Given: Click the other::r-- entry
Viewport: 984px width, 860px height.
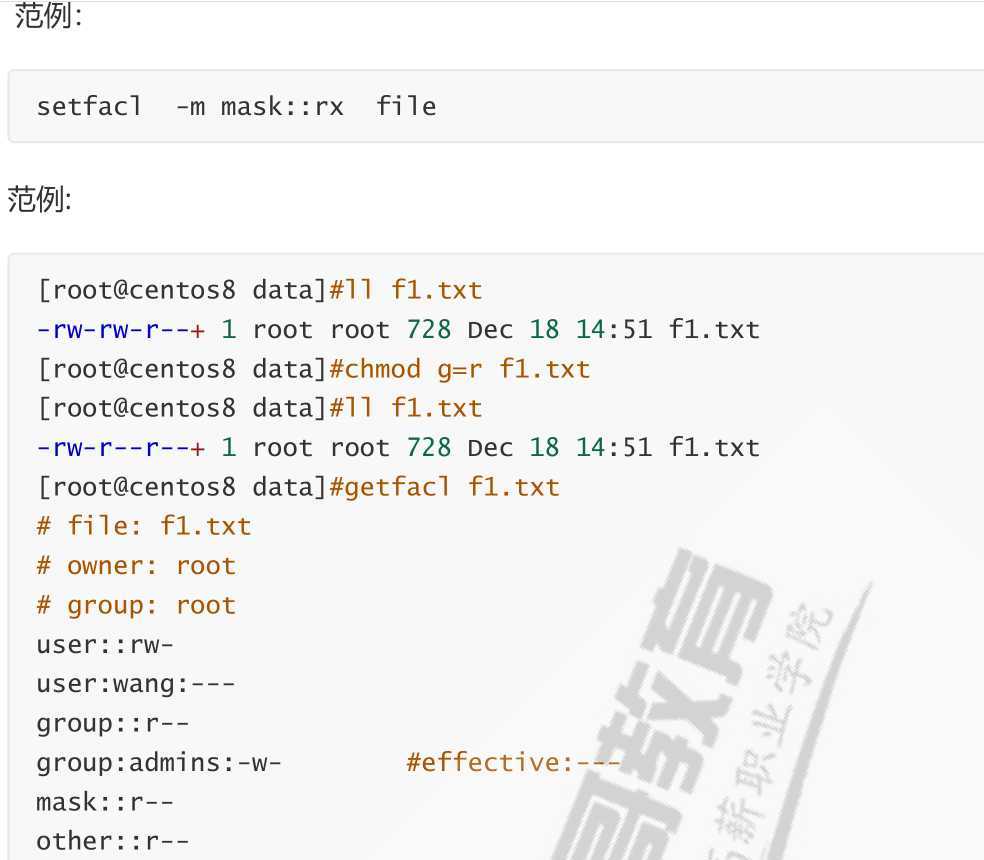Looking at the screenshot, I should (x=113, y=841).
